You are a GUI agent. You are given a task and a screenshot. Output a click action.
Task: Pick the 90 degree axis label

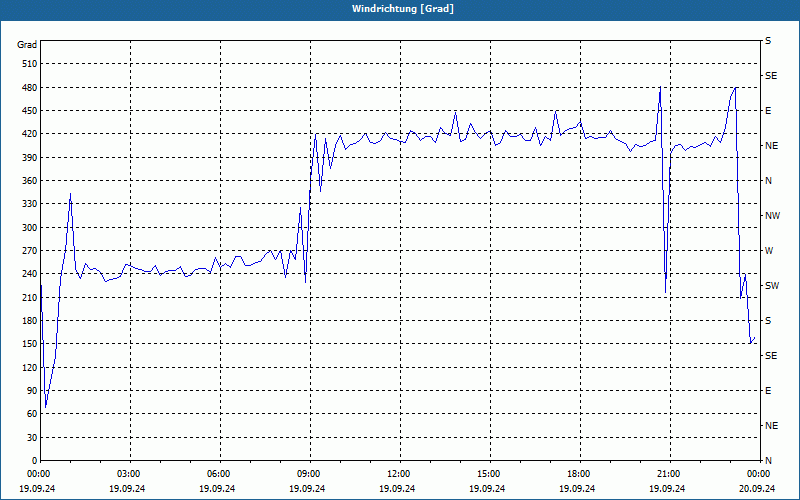[x=32, y=391]
